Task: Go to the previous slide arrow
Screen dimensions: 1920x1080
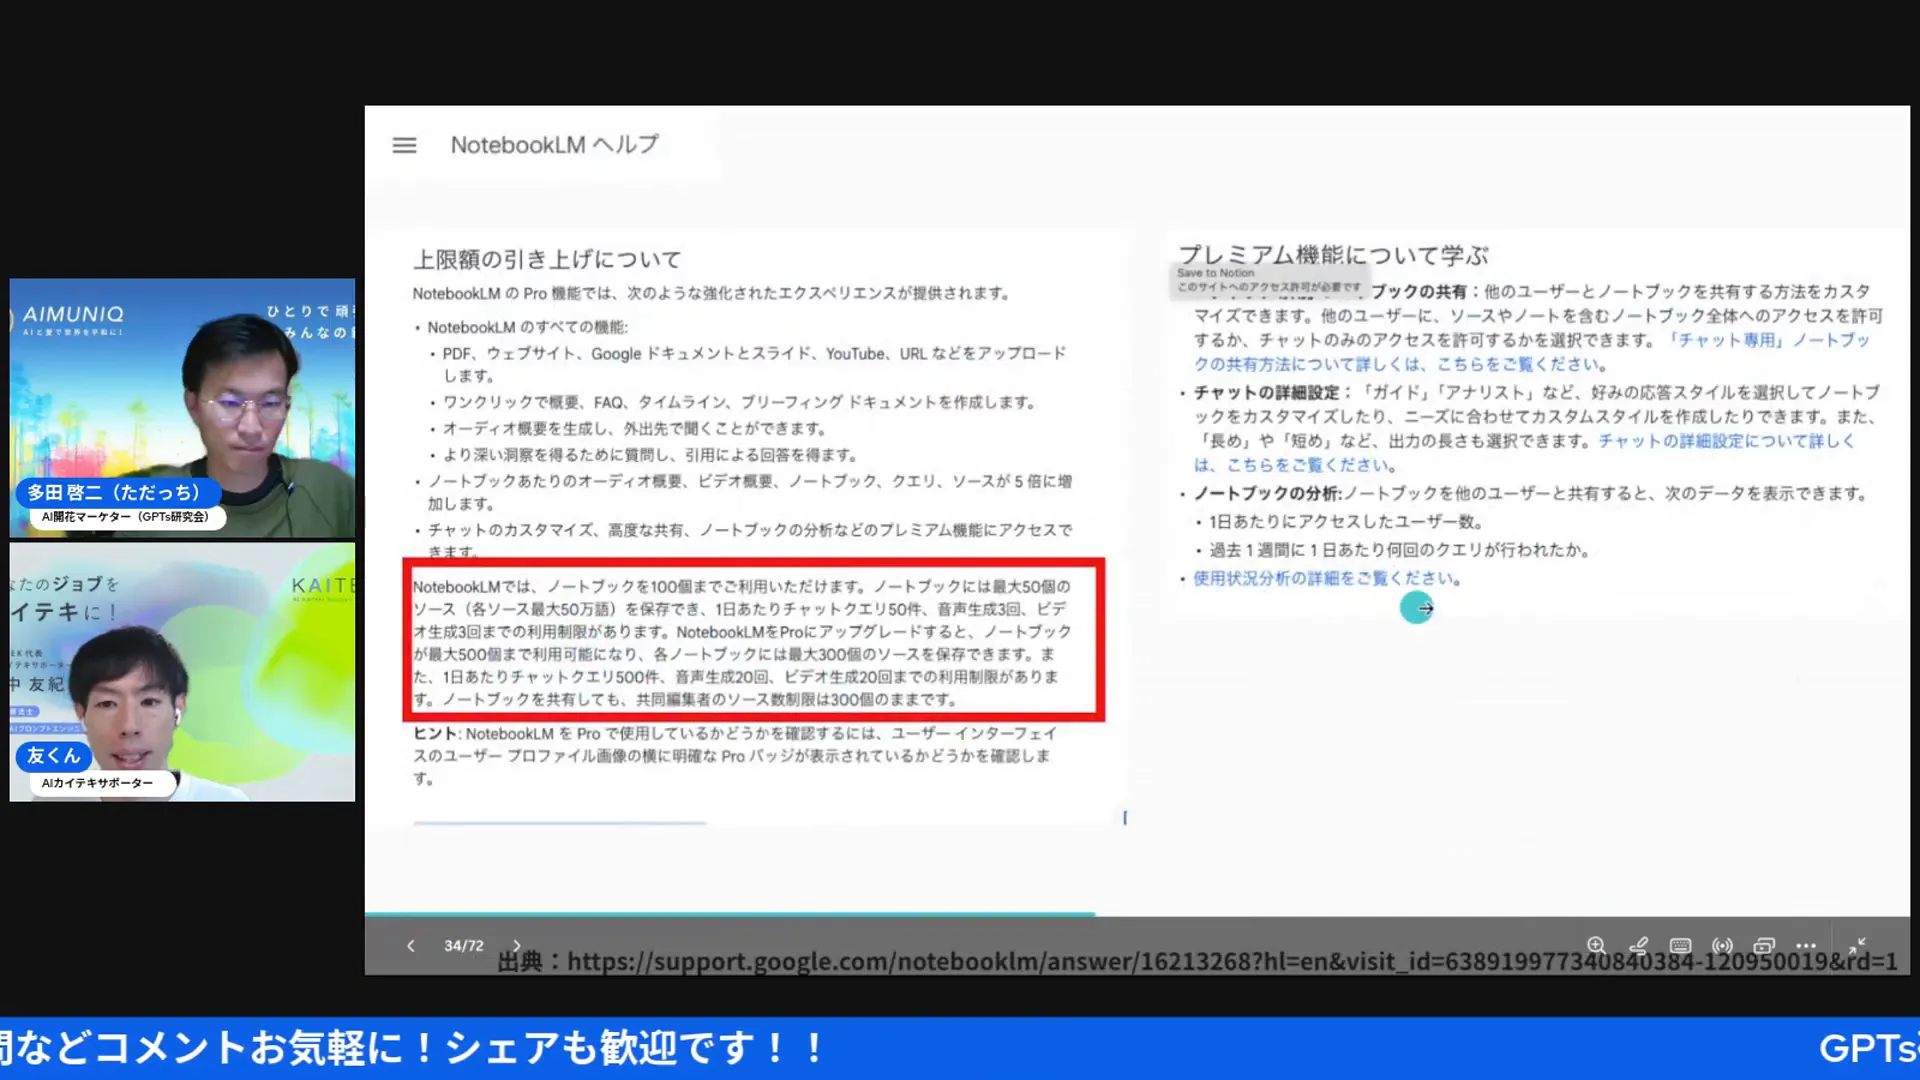Action: tap(410, 945)
